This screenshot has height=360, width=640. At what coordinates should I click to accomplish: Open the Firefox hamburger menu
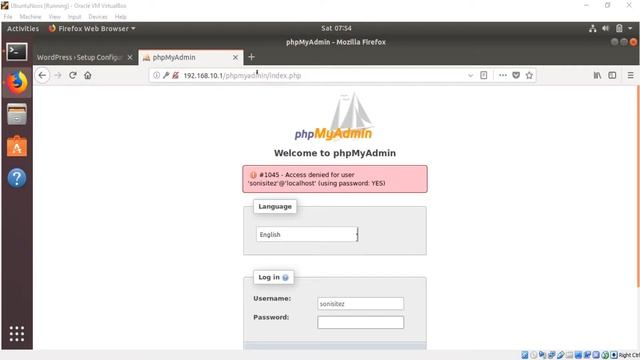tap(631, 75)
